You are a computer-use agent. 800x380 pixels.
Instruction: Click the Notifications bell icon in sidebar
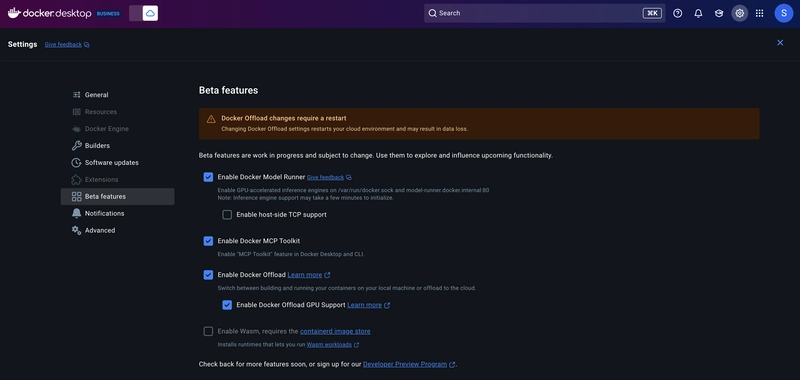(77, 213)
